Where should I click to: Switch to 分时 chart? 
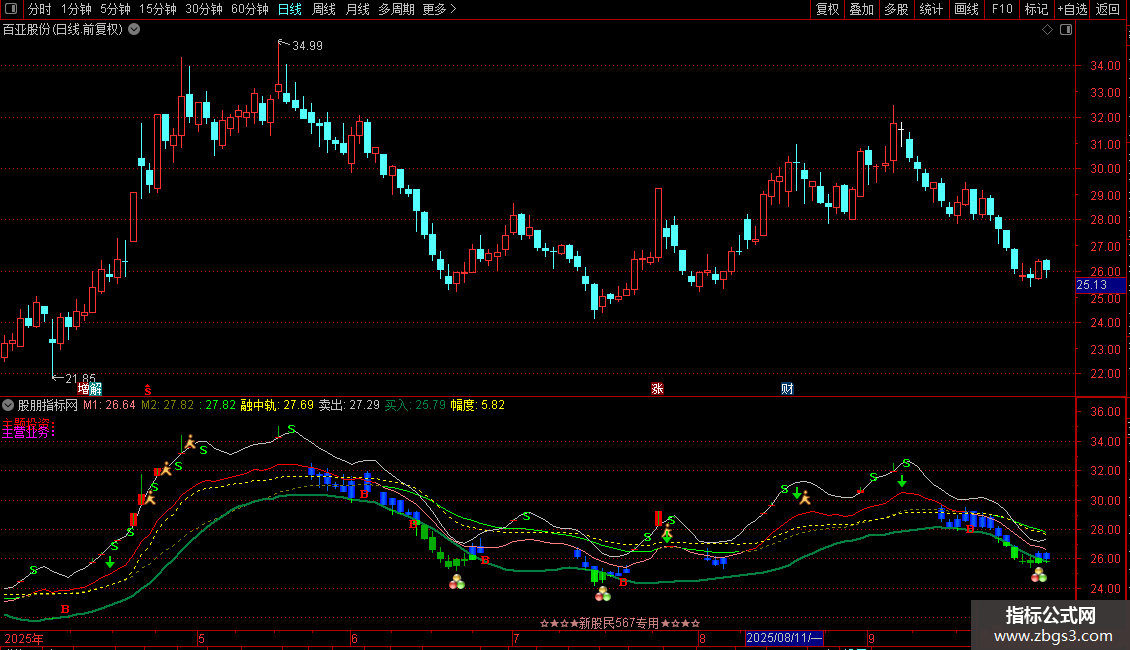tap(40, 9)
